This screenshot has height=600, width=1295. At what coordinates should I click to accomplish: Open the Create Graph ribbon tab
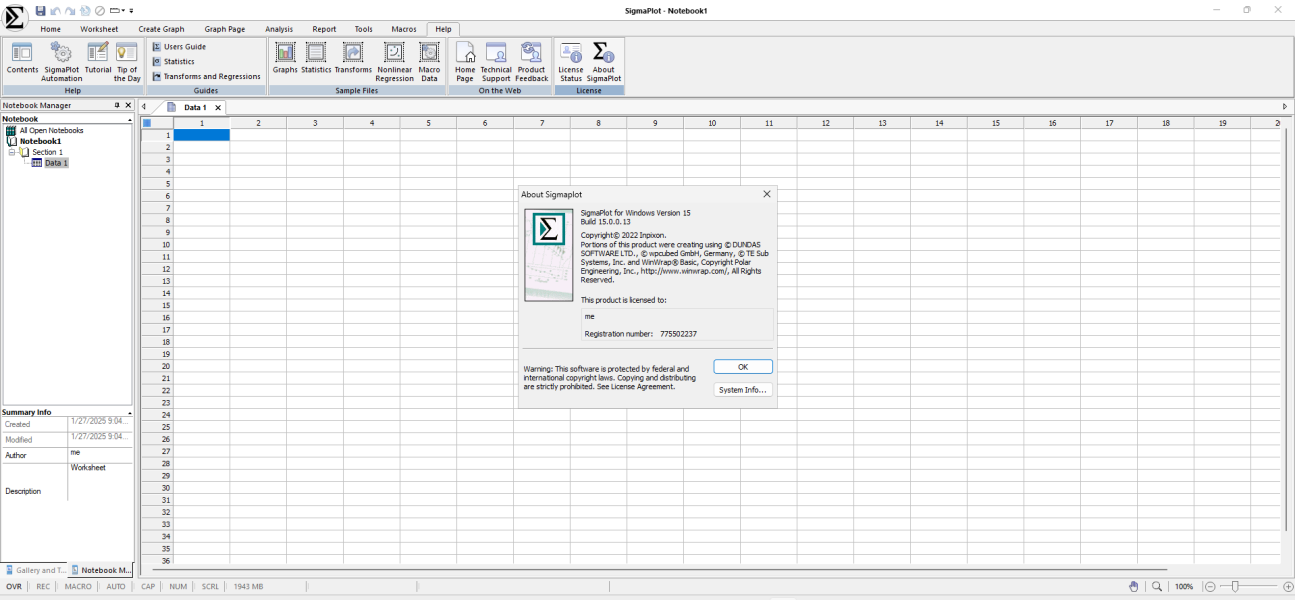(x=161, y=29)
